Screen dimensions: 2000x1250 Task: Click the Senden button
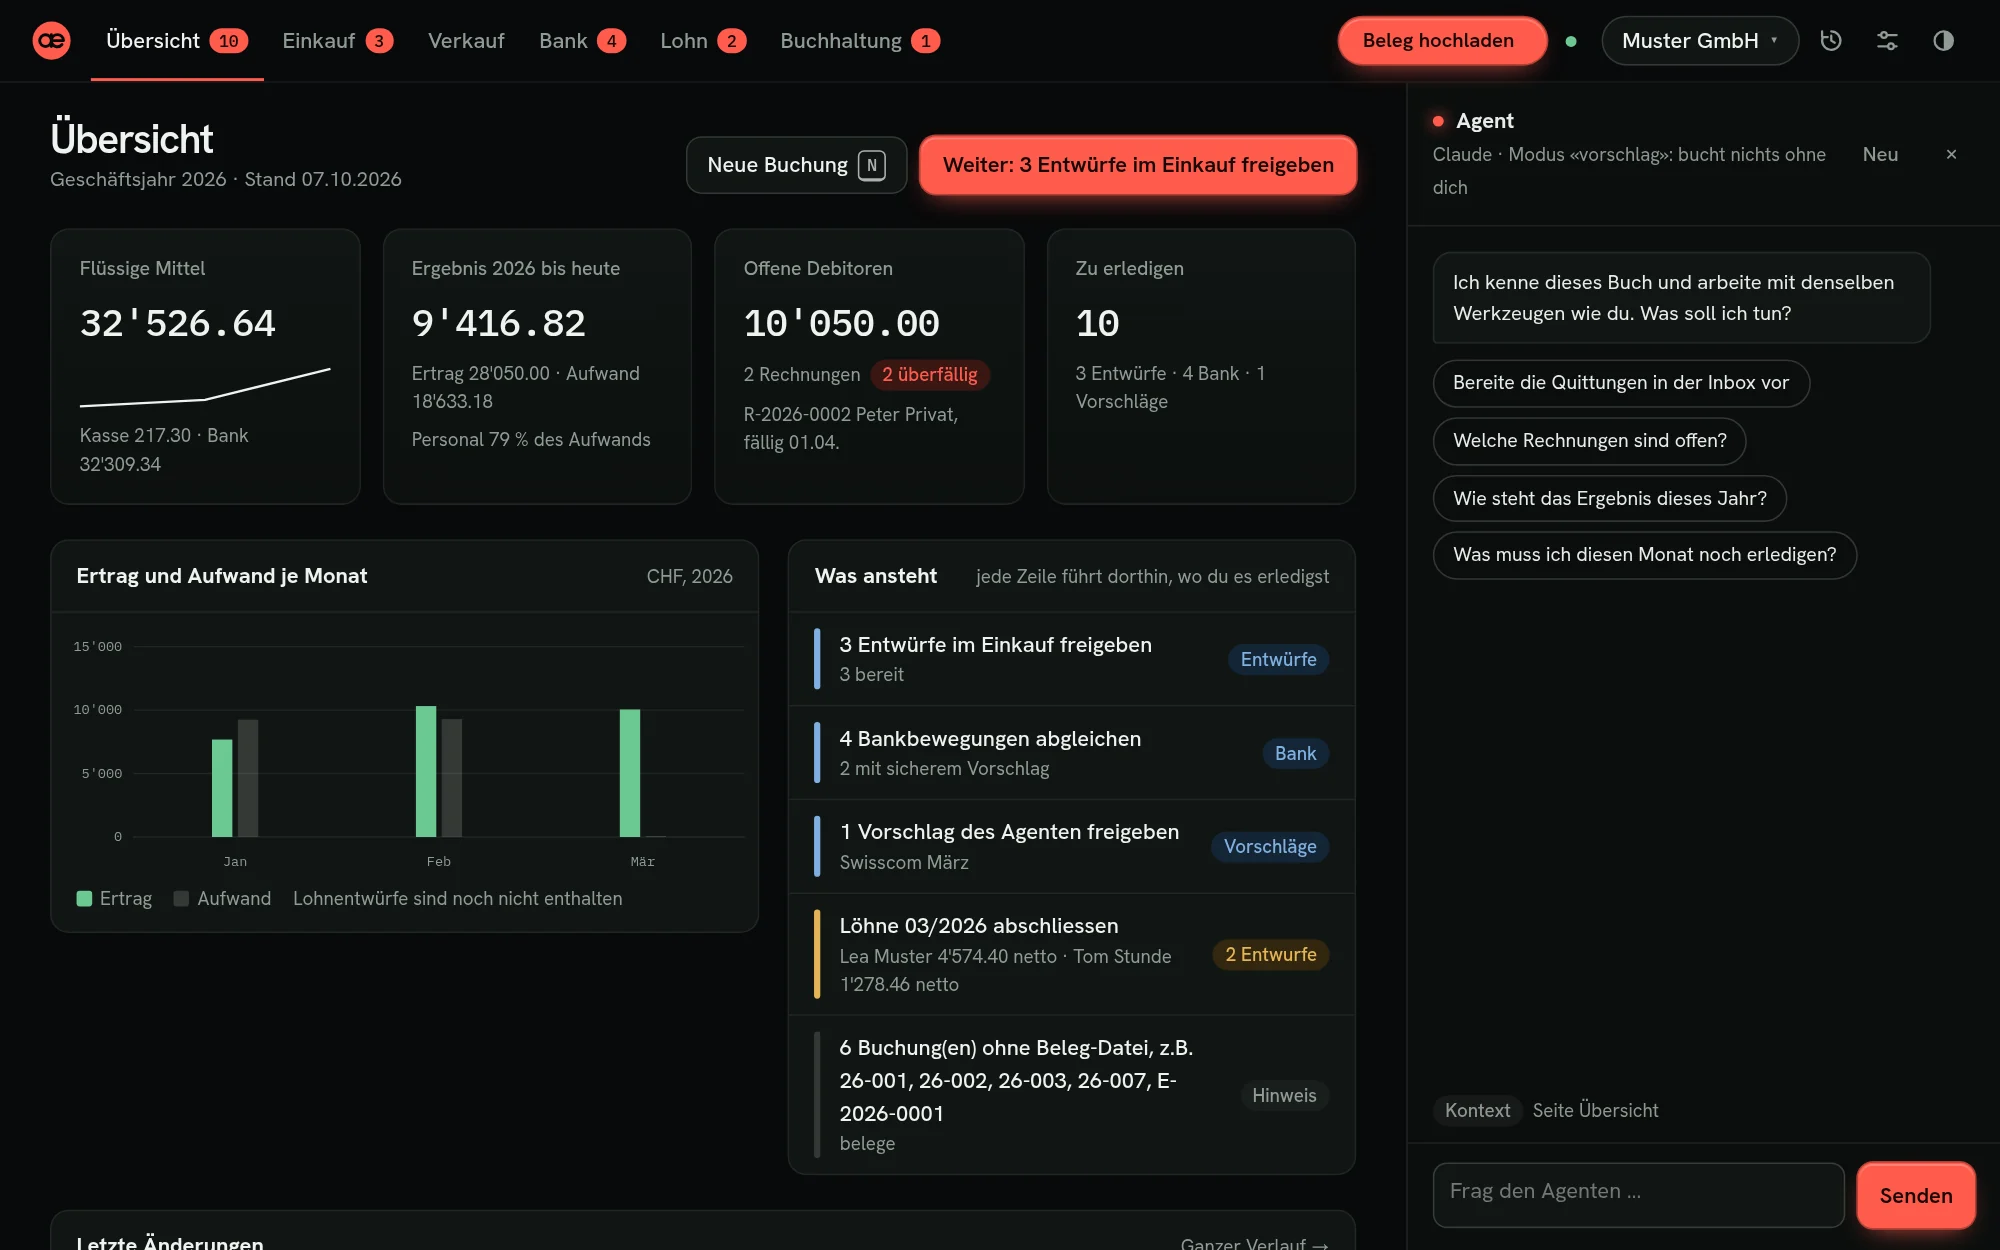coord(1916,1195)
